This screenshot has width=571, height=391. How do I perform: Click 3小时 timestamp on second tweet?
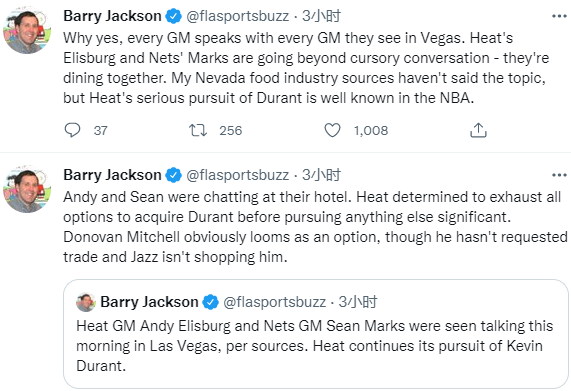click(x=321, y=175)
